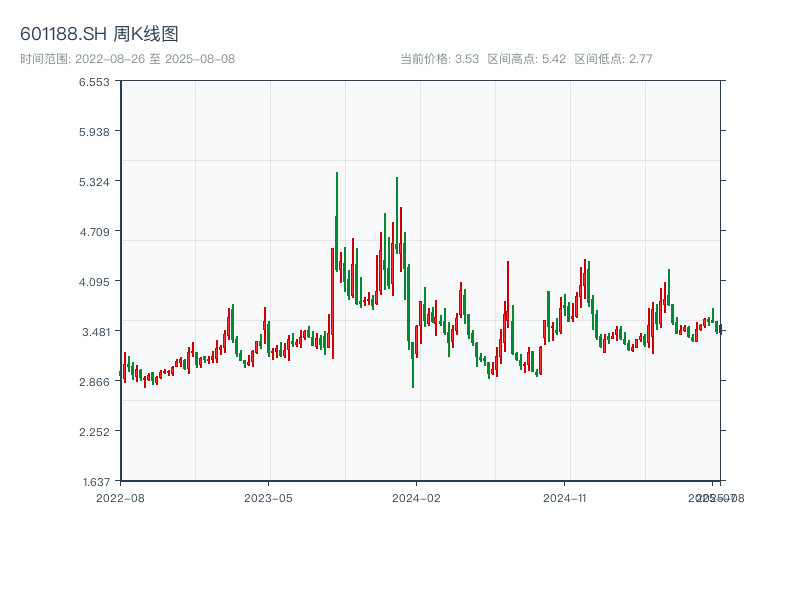Click the 601188.SH 周K线图 chart title
This screenshot has height=600, width=800.
[99, 35]
